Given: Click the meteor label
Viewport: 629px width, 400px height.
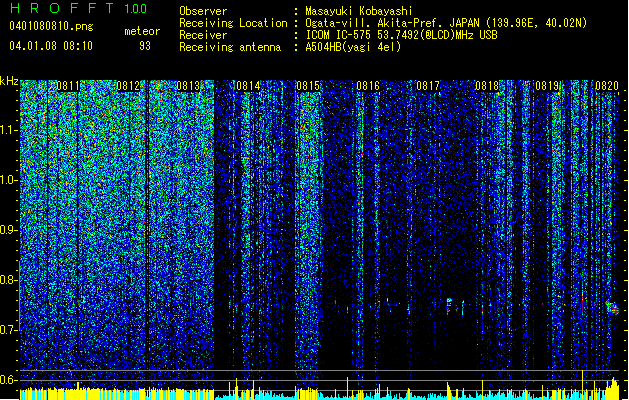Looking at the screenshot, I should [x=142, y=31].
